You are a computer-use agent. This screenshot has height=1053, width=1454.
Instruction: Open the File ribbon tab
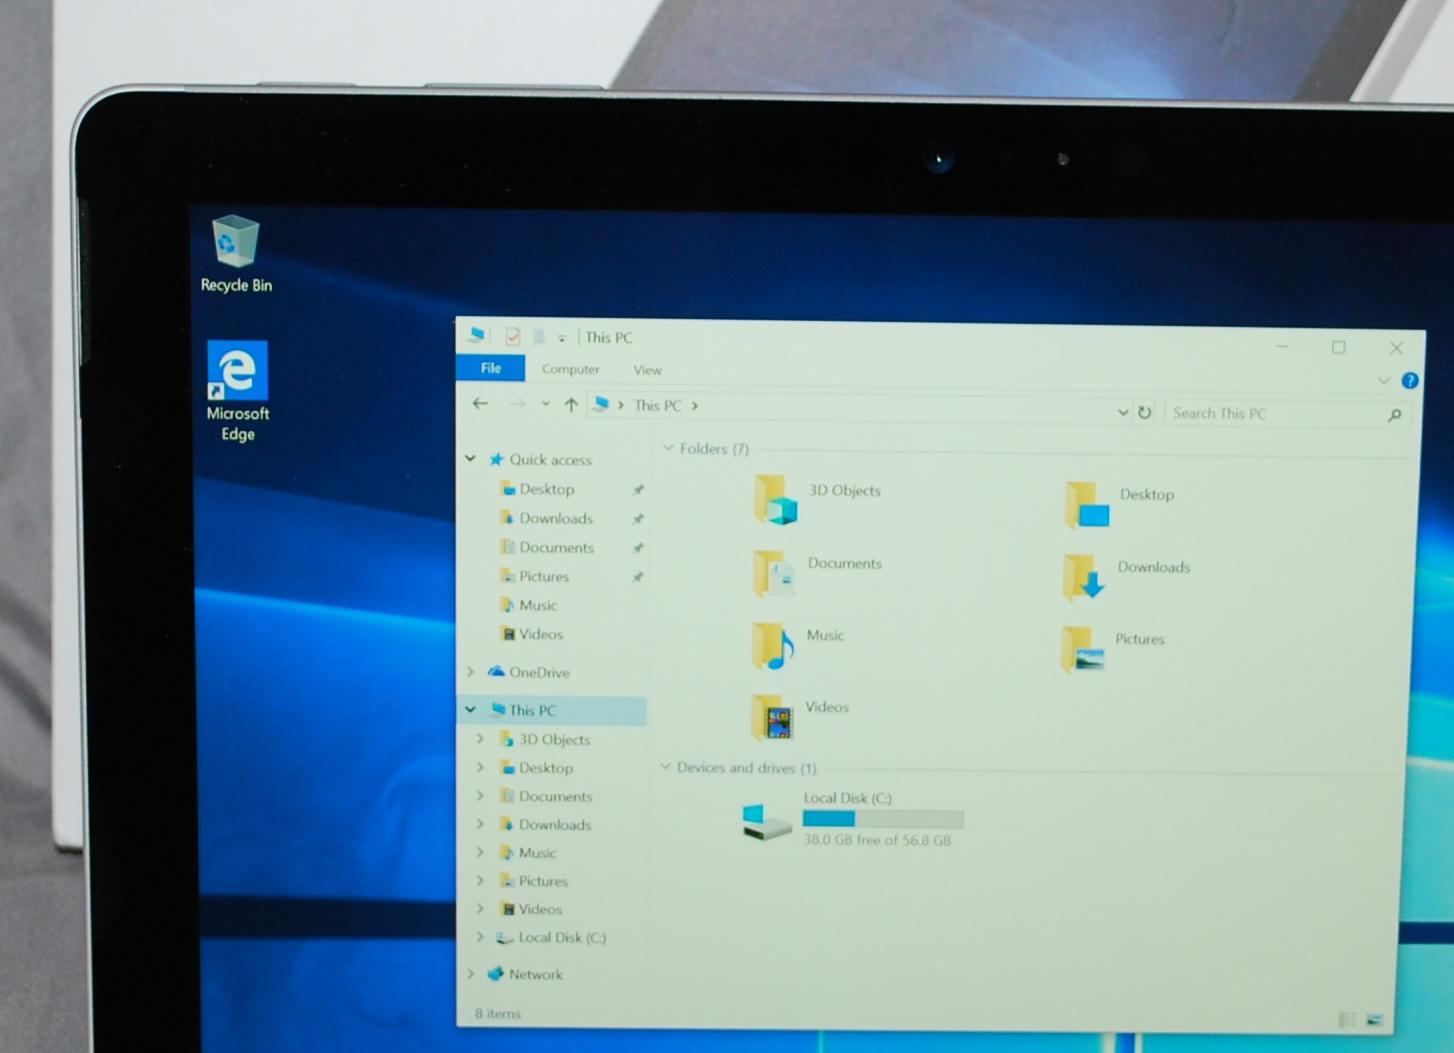(490, 368)
